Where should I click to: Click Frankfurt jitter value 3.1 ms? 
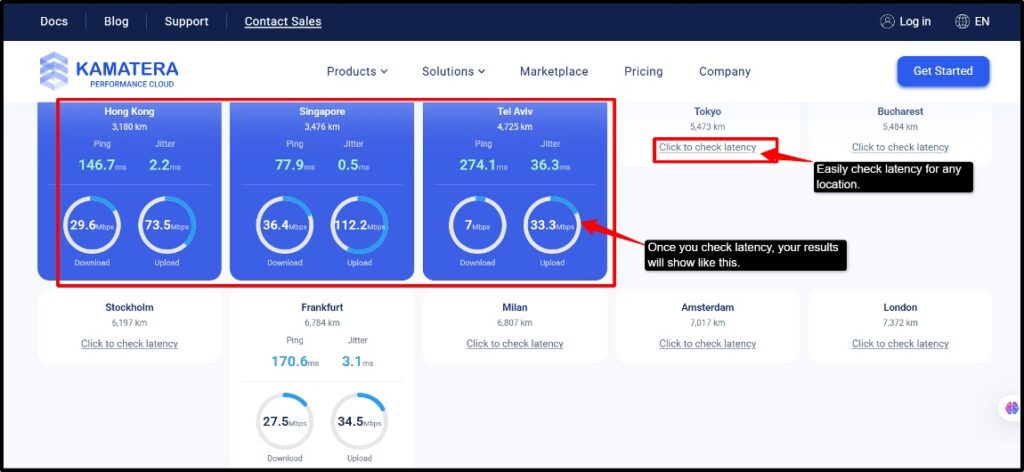click(357, 361)
